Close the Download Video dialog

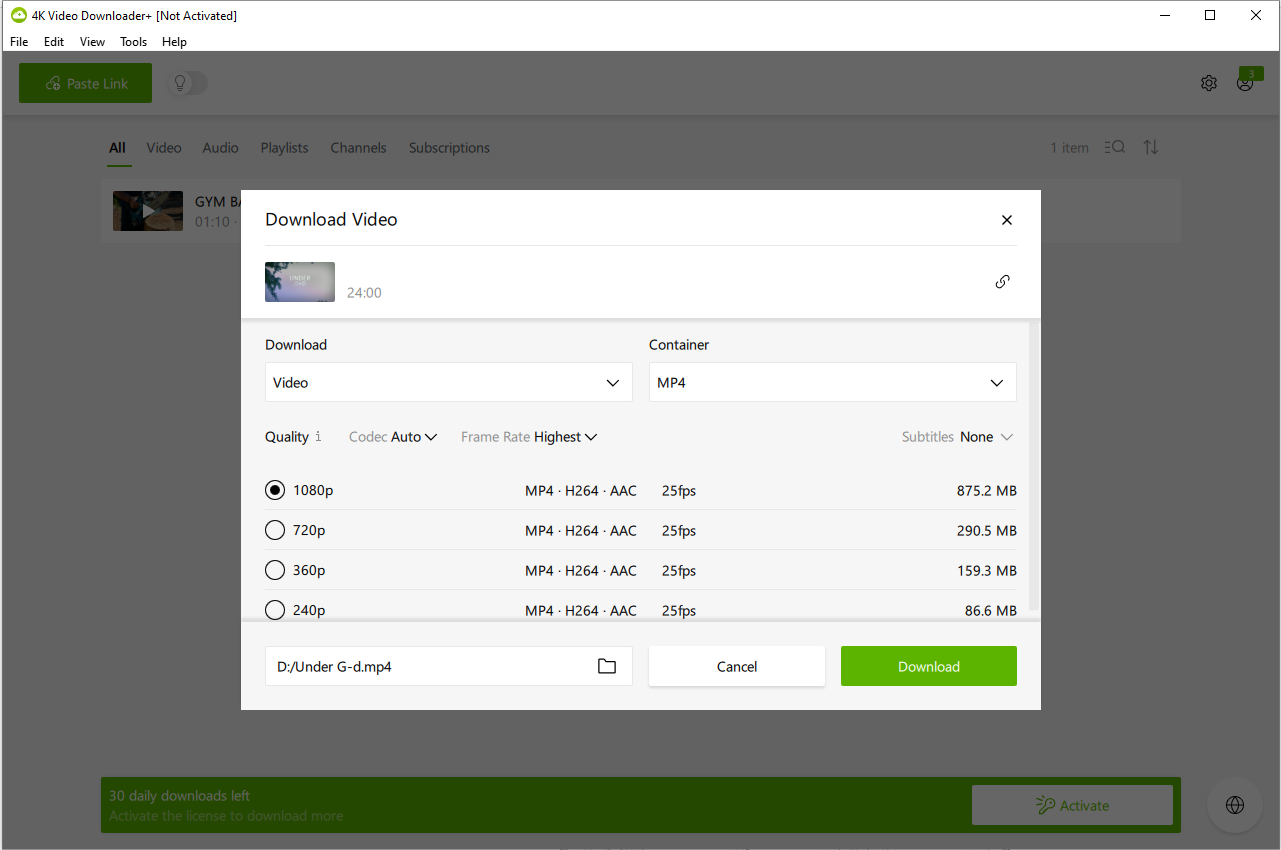[1007, 220]
